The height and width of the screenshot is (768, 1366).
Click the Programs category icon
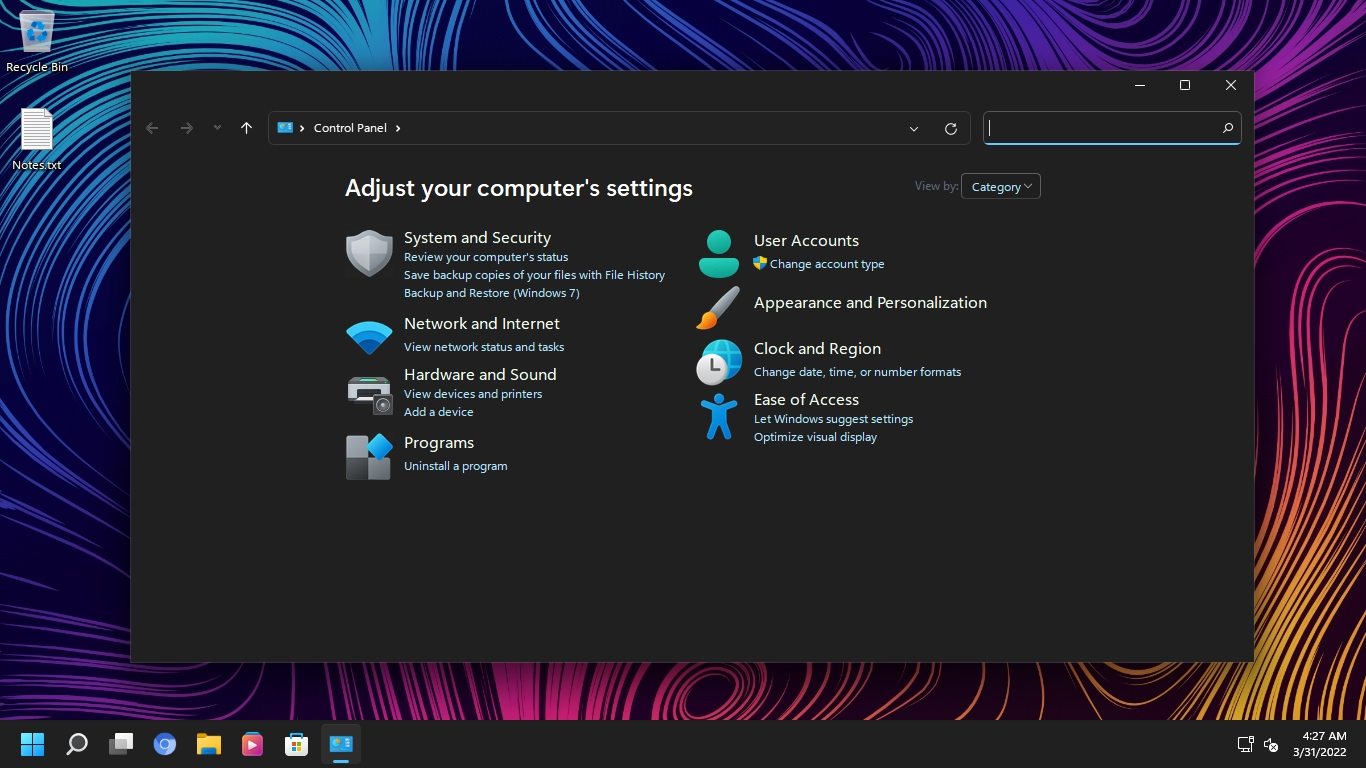point(369,457)
